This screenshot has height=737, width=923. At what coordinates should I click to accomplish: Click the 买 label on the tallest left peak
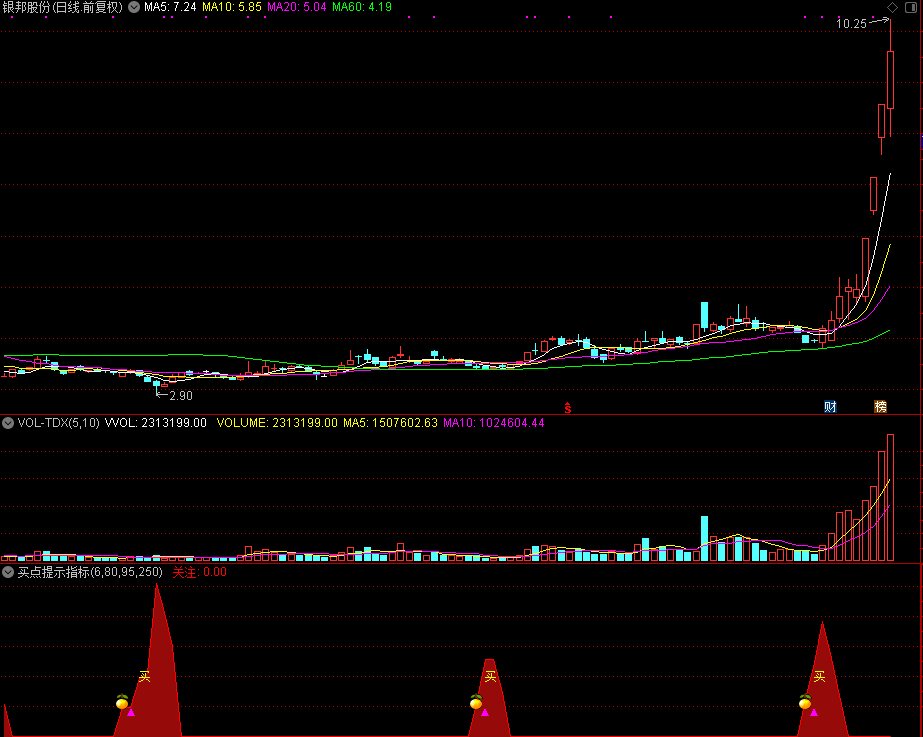point(145,676)
